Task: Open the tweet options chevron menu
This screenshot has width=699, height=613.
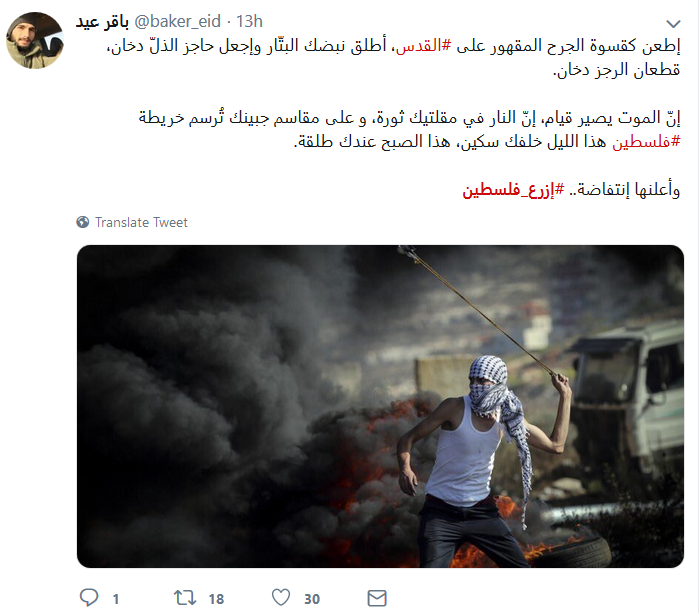Action: pyautogui.click(x=673, y=24)
